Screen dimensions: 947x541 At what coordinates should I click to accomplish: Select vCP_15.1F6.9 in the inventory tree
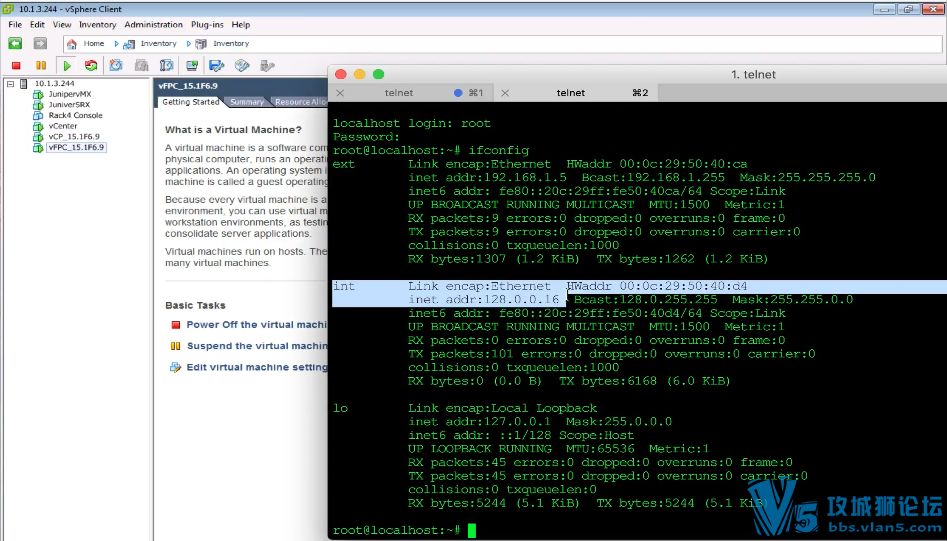tap(74, 137)
